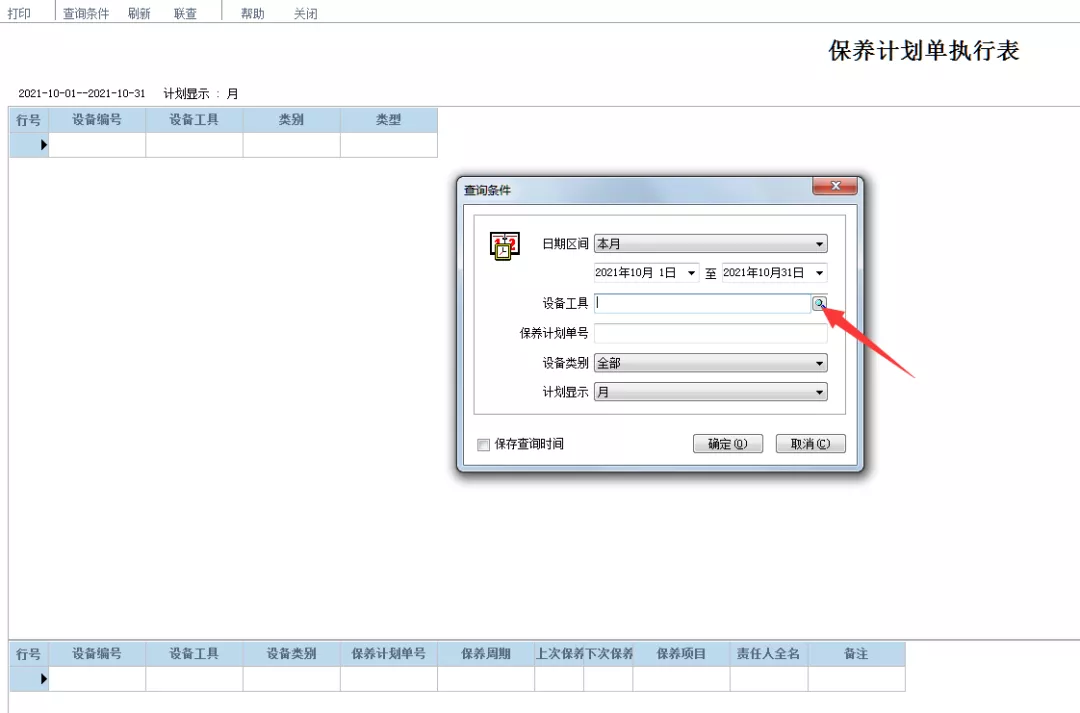This screenshot has height=713, width=1080.
Task: Click 关闭 in the toolbar
Action: [306, 13]
